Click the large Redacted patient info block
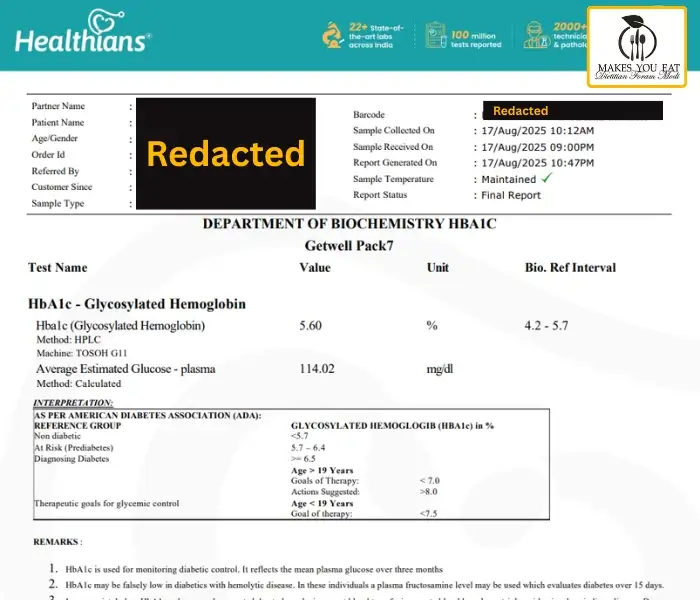The image size is (700, 600). pyautogui.click(x=225, y=153)
